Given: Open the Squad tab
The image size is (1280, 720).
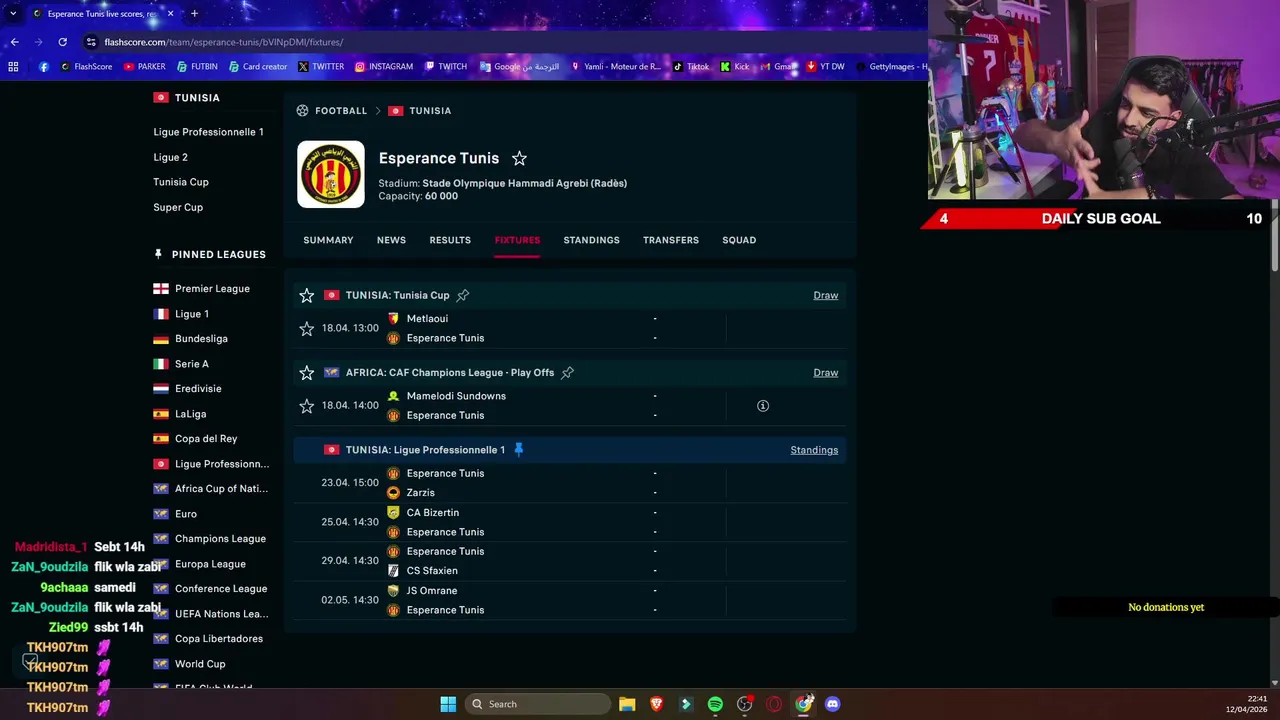Looking at the screenshot, I should 739,240.
